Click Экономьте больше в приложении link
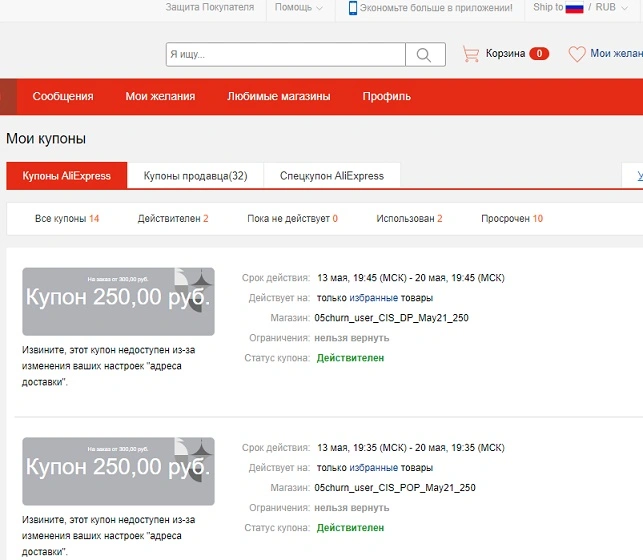 (x=436, y=8)
